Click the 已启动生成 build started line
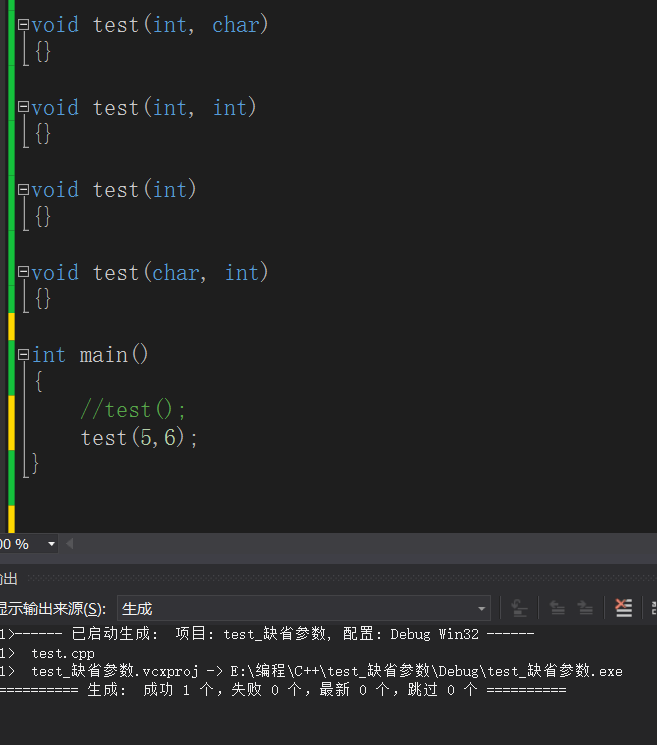This screenshot has height=745, width=657. tap(267, 634)
